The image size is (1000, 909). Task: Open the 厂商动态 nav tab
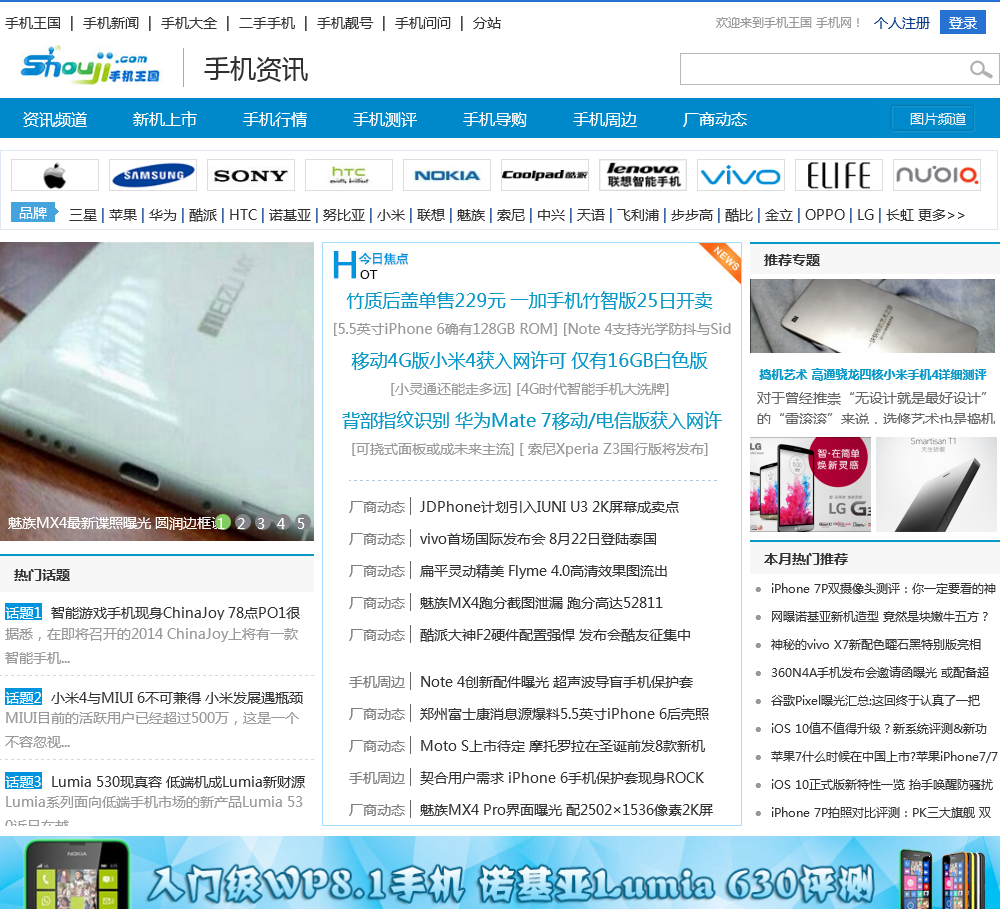pos(714,119)
